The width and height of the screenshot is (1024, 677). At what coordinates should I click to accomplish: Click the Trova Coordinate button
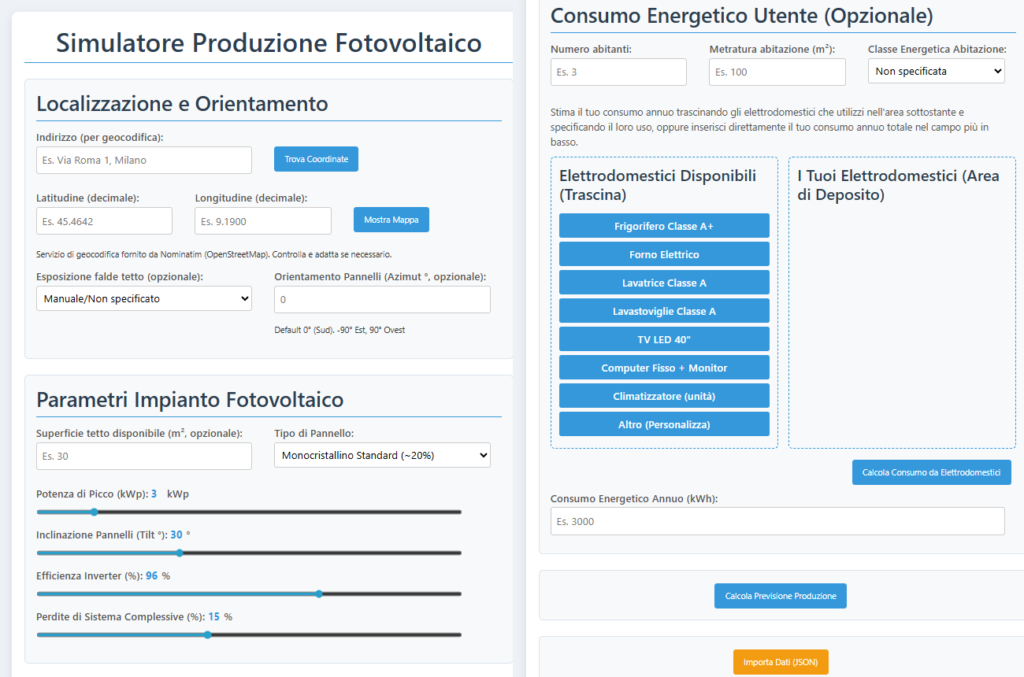pyautogui.click(x=316, y=159)
